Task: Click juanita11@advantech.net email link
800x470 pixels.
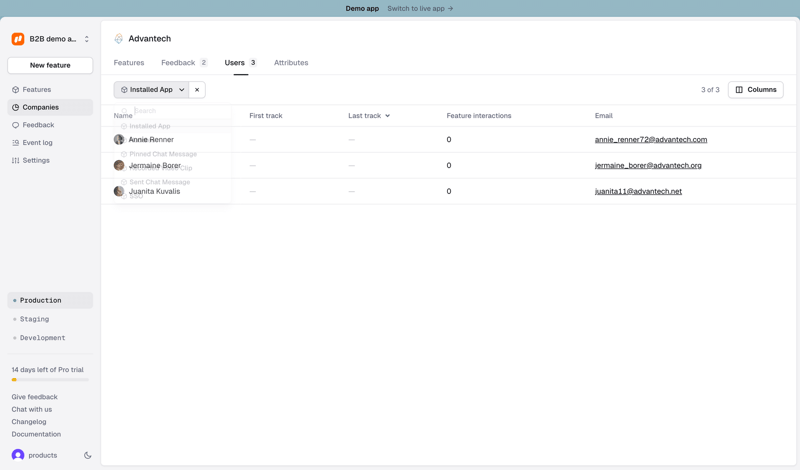Action: (638, 191)
